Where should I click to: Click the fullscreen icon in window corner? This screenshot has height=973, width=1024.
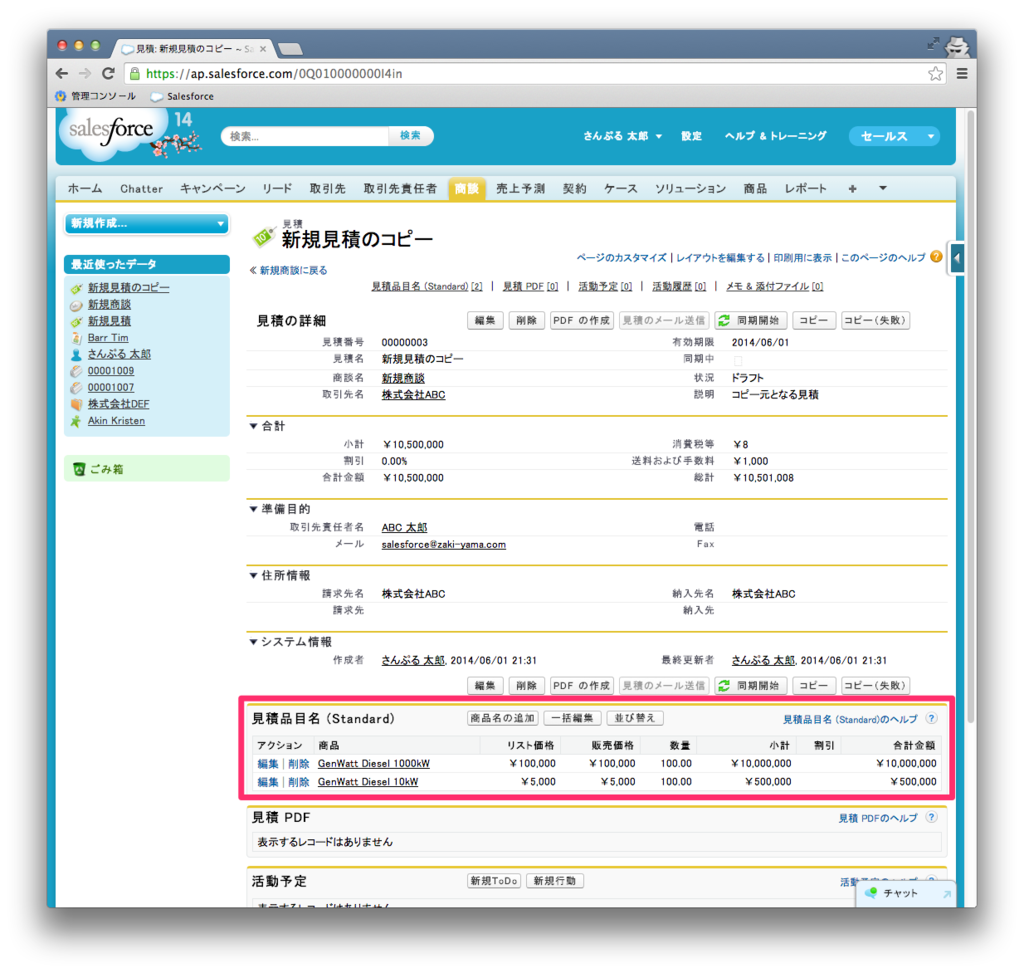933,43
